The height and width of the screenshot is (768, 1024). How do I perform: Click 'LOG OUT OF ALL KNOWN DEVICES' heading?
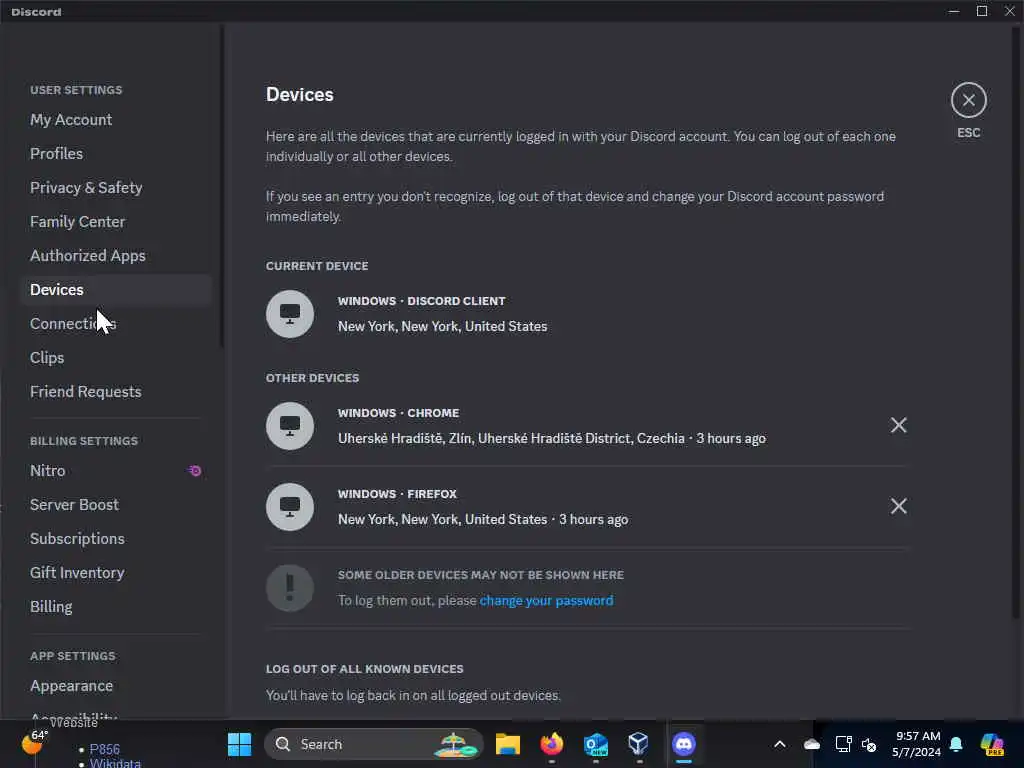coord(364,669)
